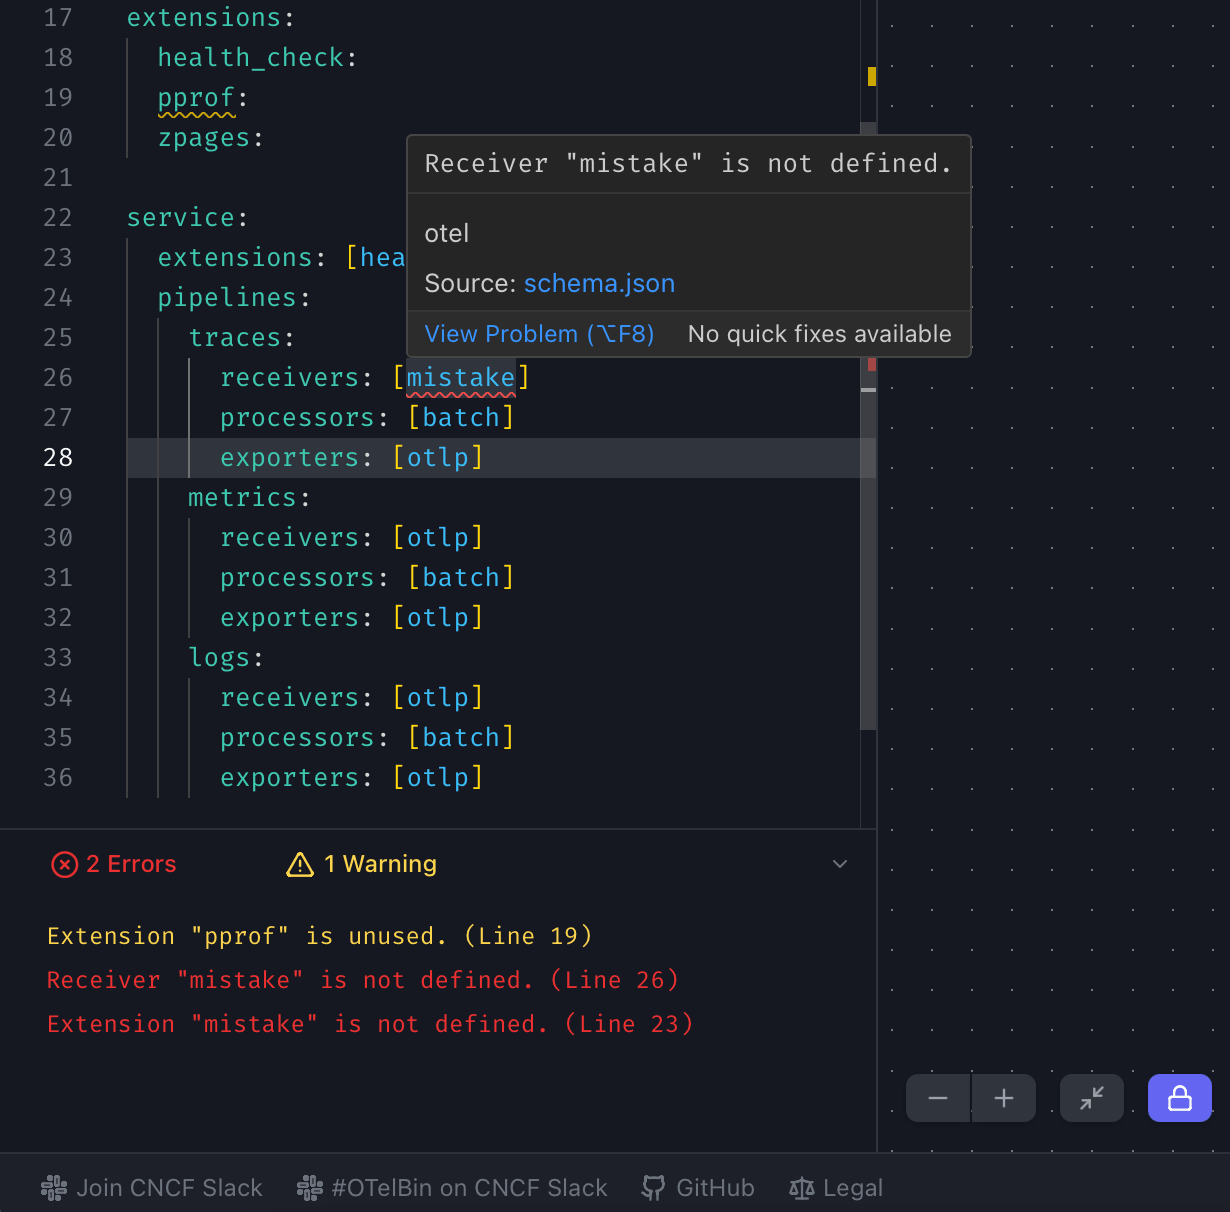Toggle the purple lock interactivity button
Screen dimensions: 1230x1212
(x=1180, y=1098)
